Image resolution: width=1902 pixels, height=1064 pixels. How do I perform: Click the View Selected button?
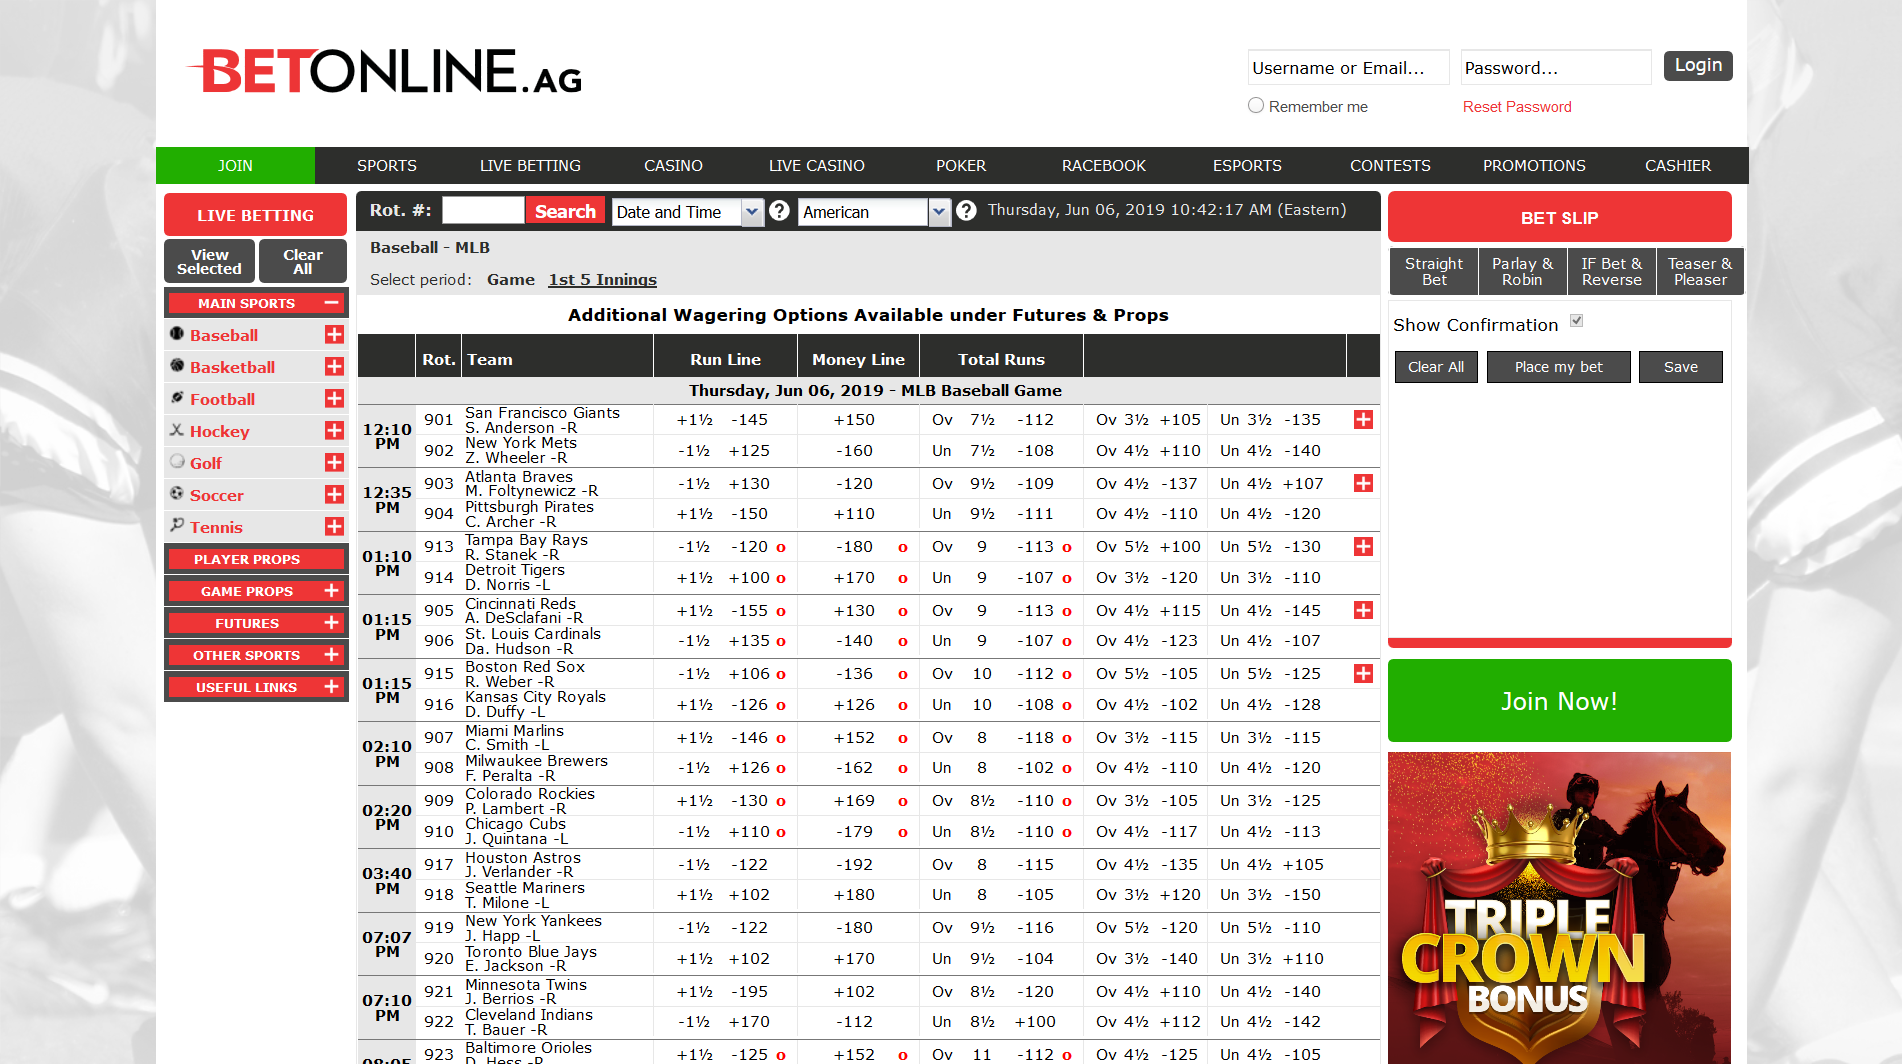[x=209, y=262]
